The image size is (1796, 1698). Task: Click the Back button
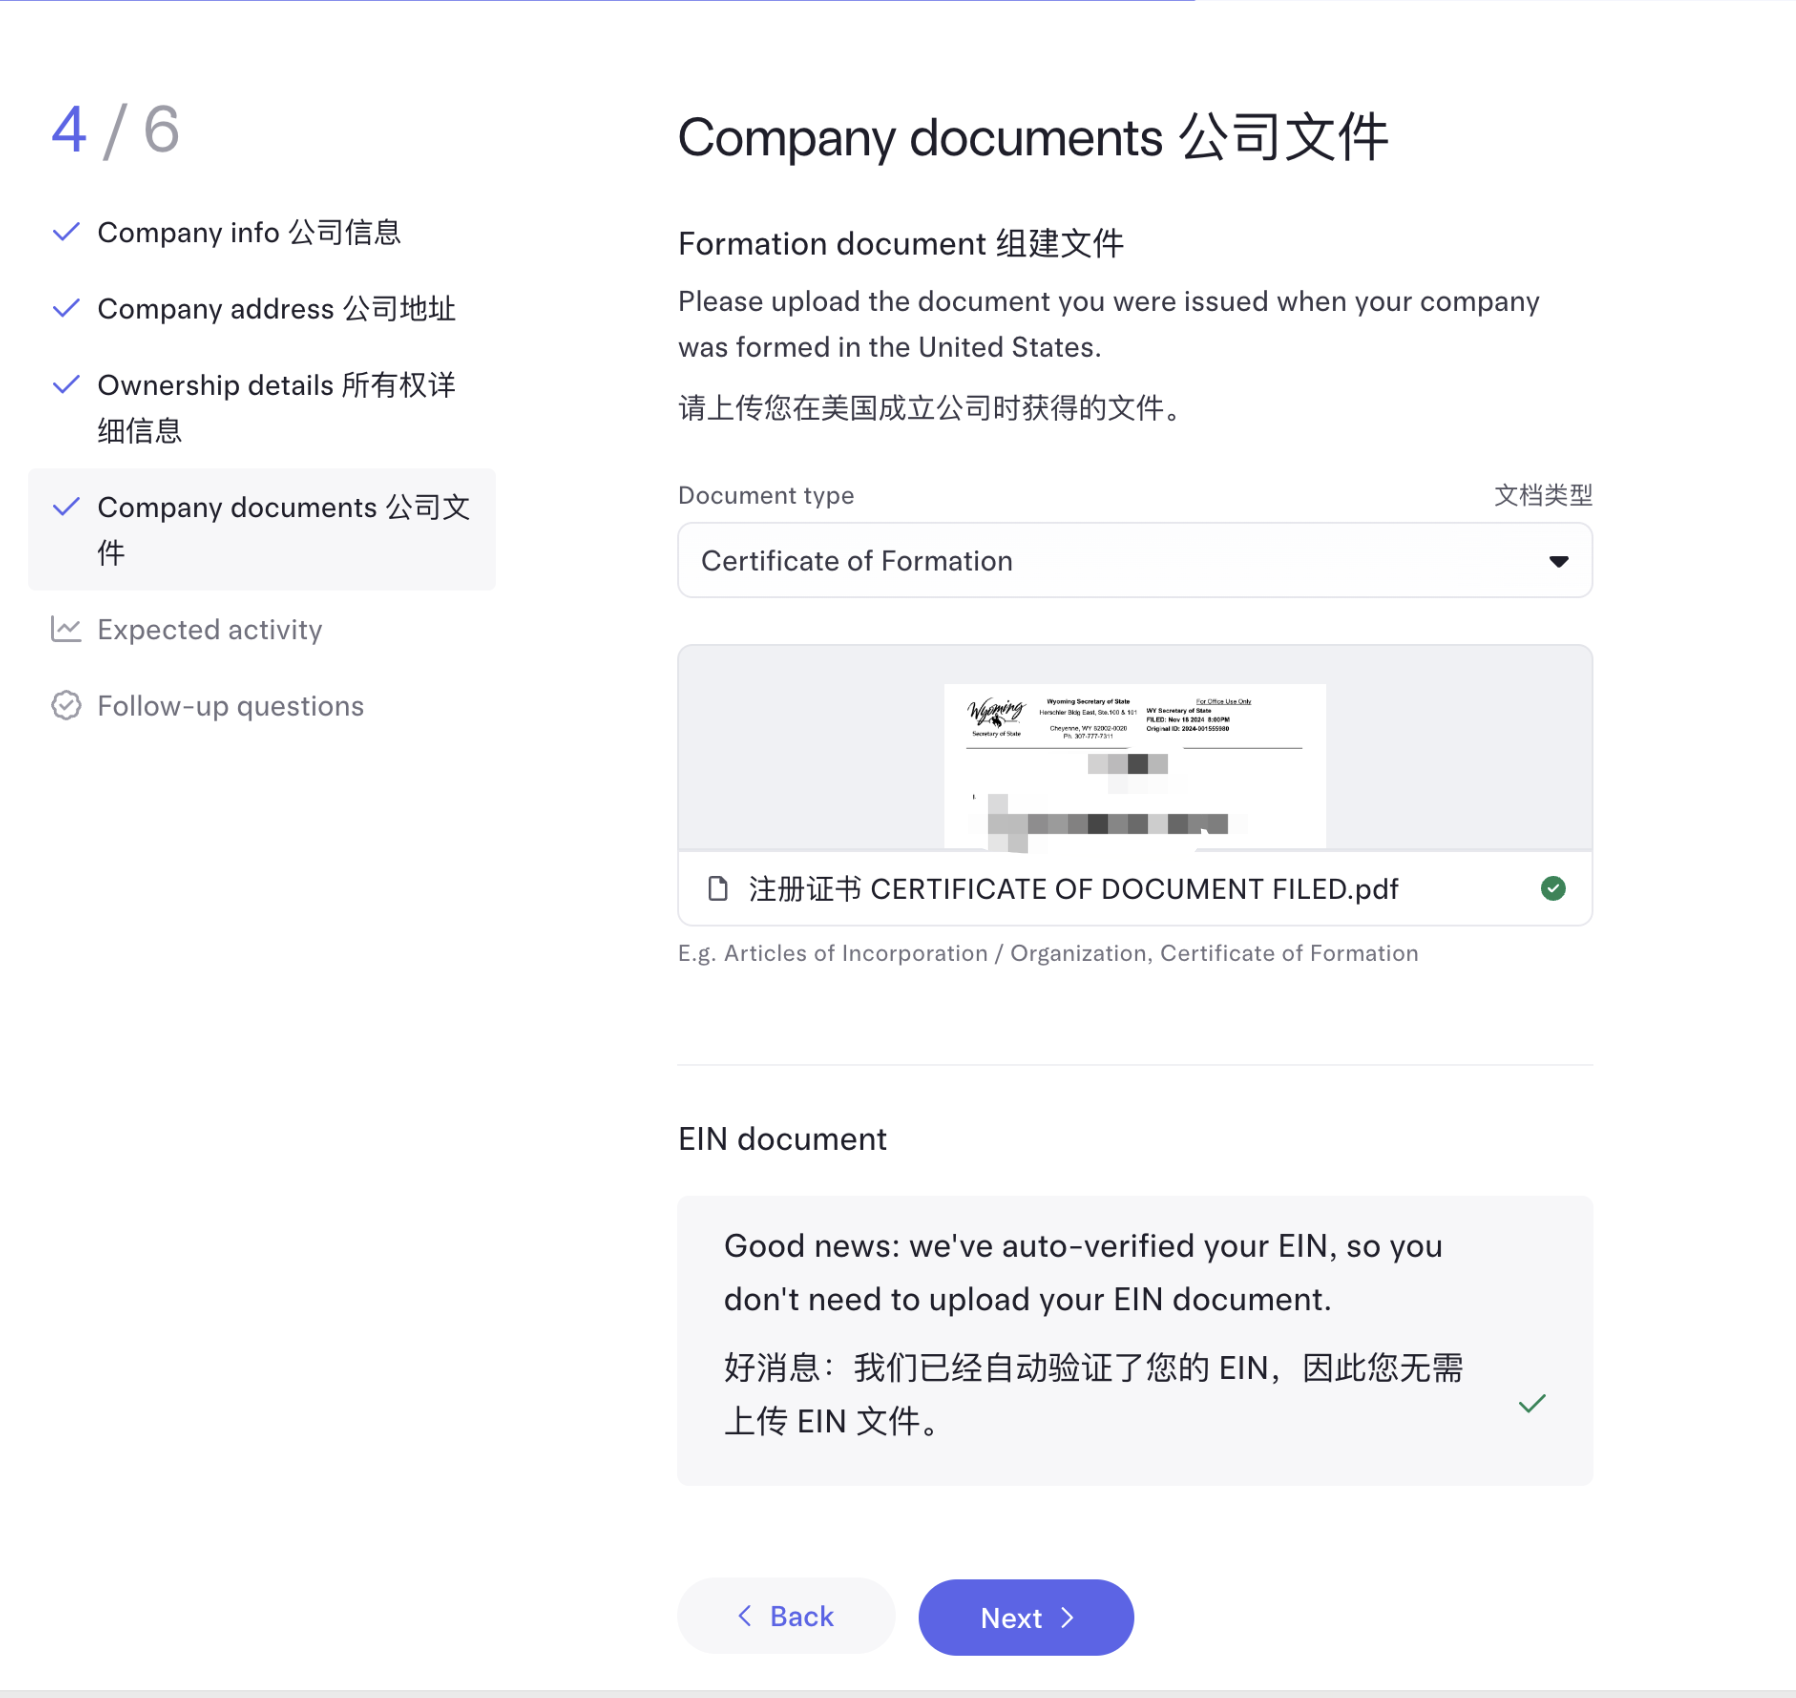[x=786, y=1616]
